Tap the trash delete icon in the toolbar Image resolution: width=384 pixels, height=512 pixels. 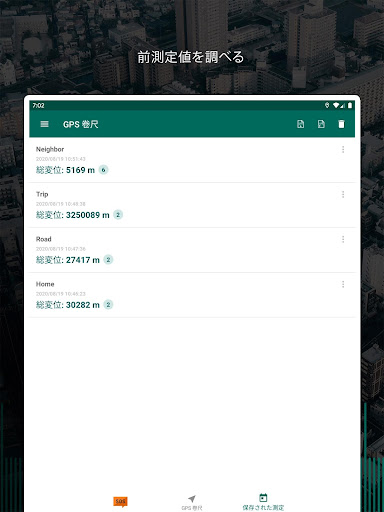341,124
